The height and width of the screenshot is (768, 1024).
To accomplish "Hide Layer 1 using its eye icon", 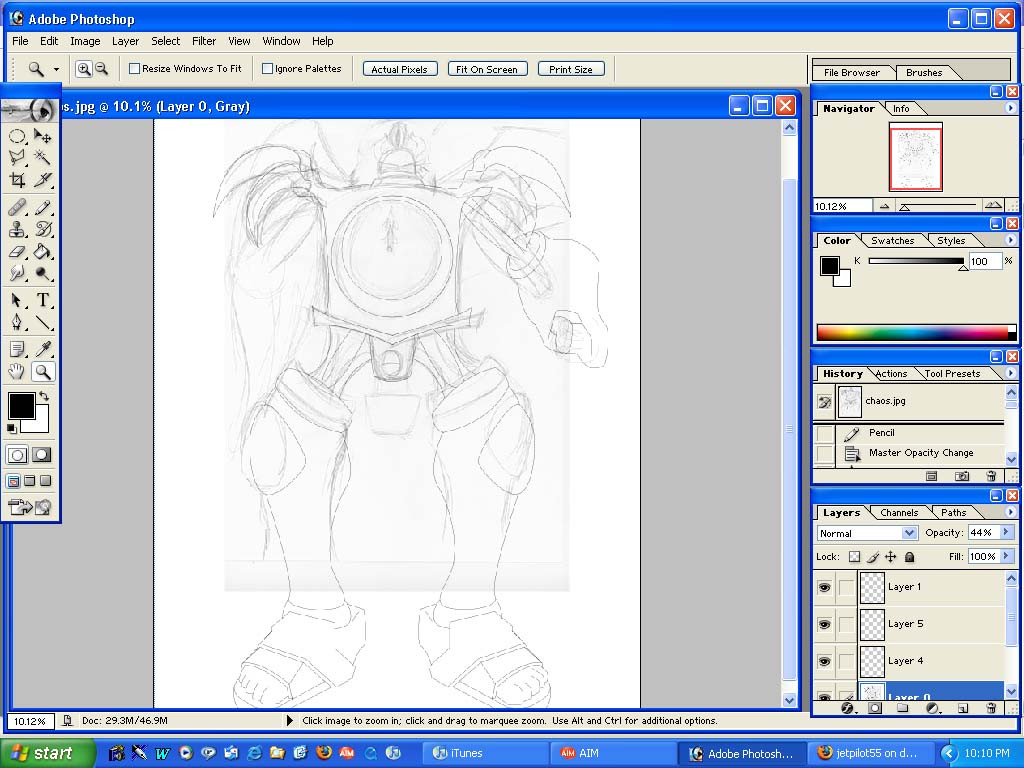I will [824, 587].
